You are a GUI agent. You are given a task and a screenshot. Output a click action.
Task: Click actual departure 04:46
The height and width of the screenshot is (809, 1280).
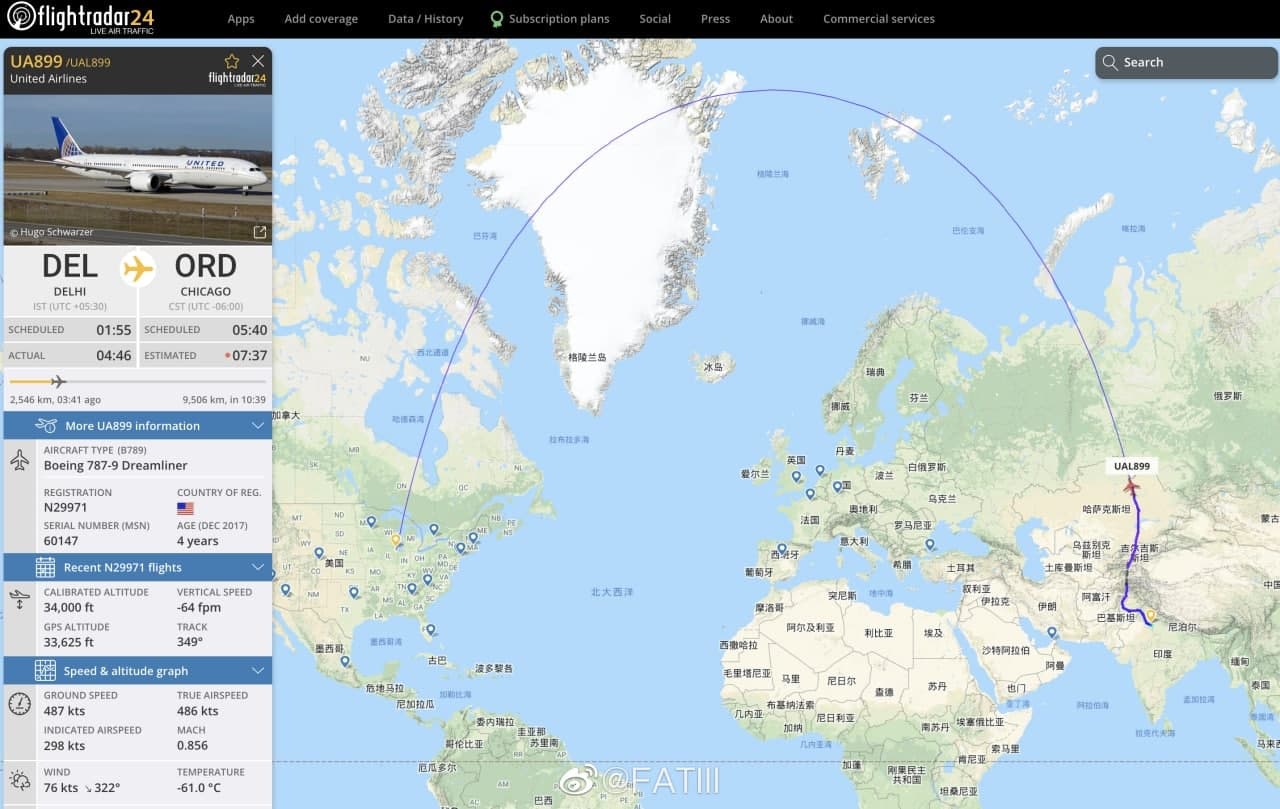click(x=114, y=355)
